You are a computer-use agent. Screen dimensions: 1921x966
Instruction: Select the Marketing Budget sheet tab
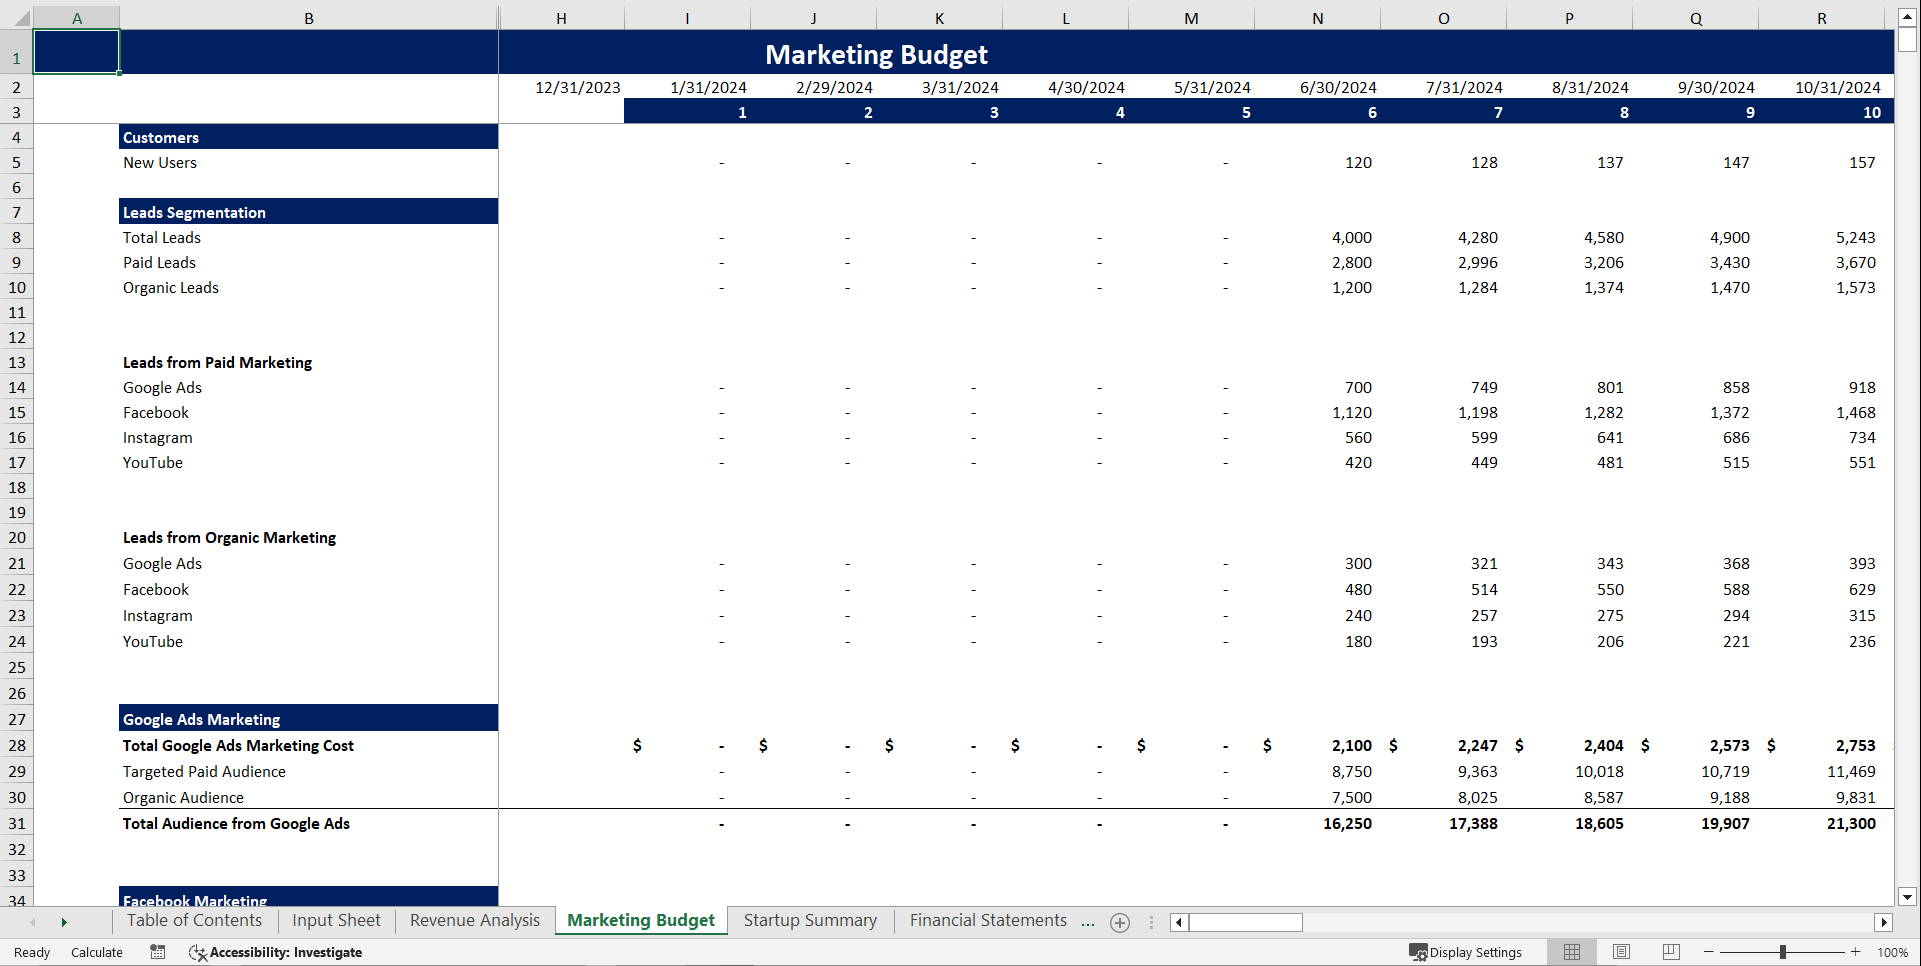[x=641, y=920]
